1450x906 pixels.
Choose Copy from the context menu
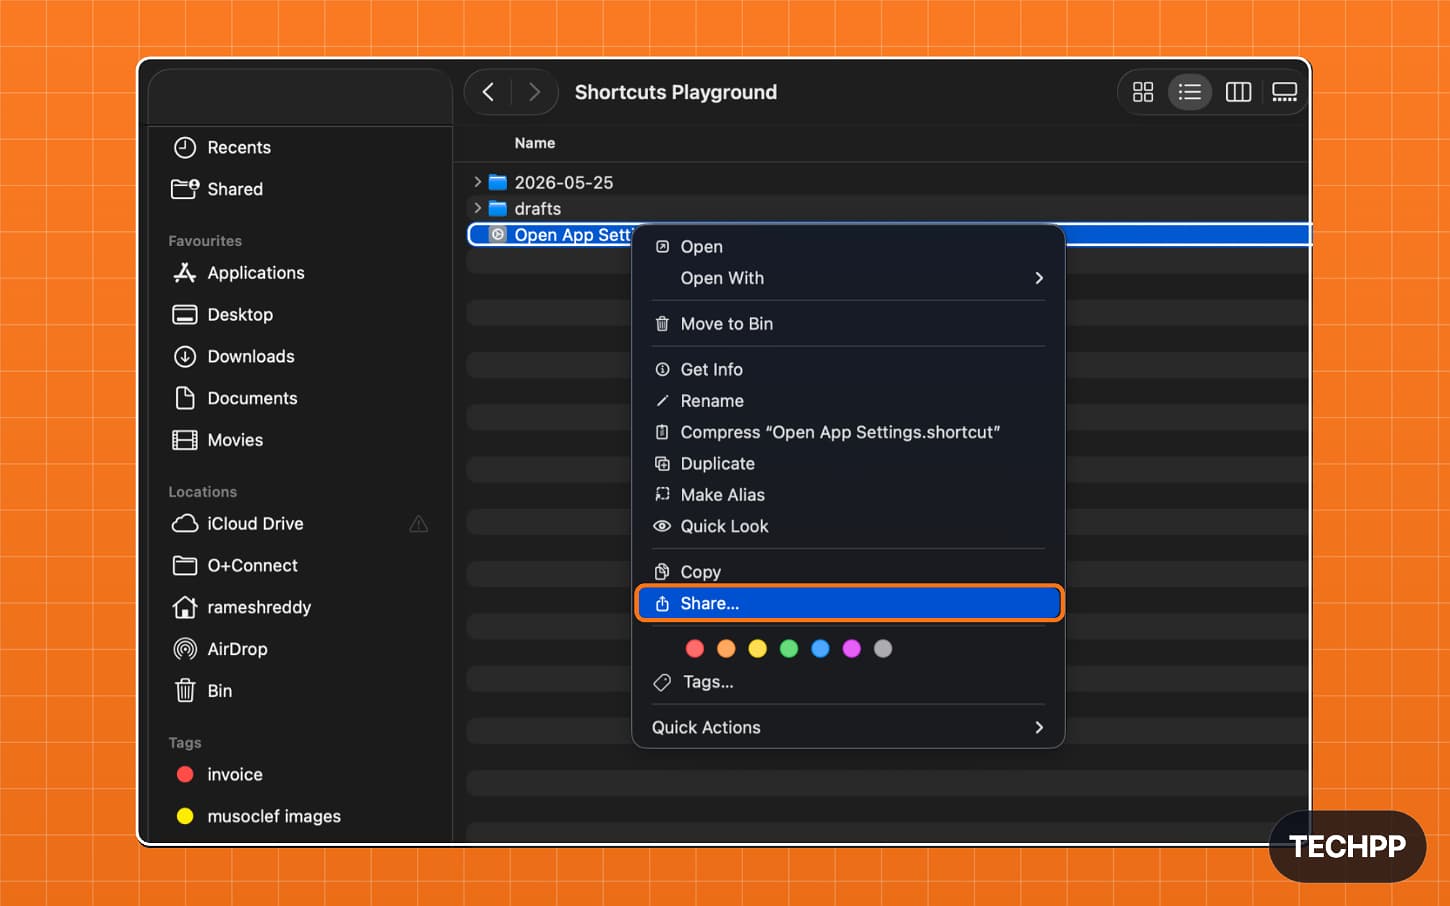[x=848, y=572]
